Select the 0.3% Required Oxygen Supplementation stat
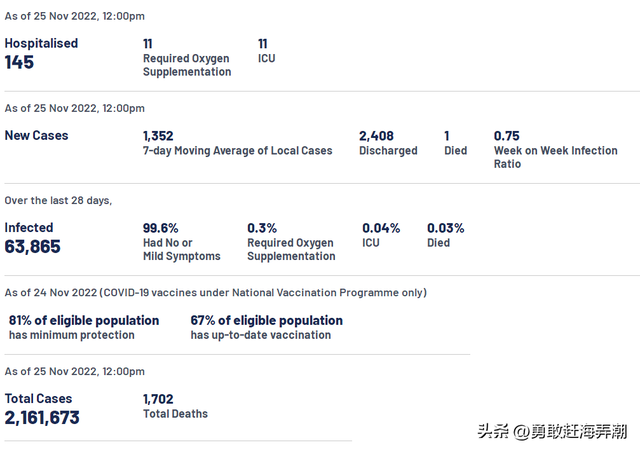 click(x=262, y=228)
